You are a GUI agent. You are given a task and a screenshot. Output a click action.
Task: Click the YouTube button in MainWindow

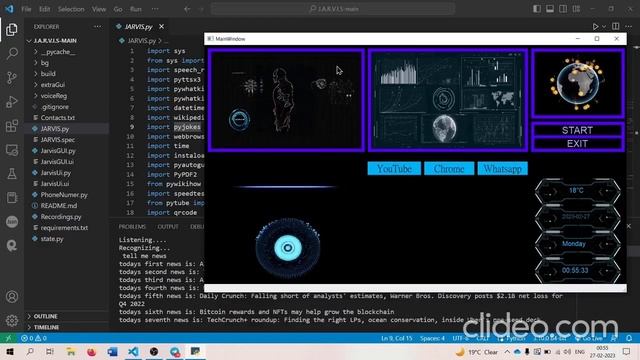394,169
